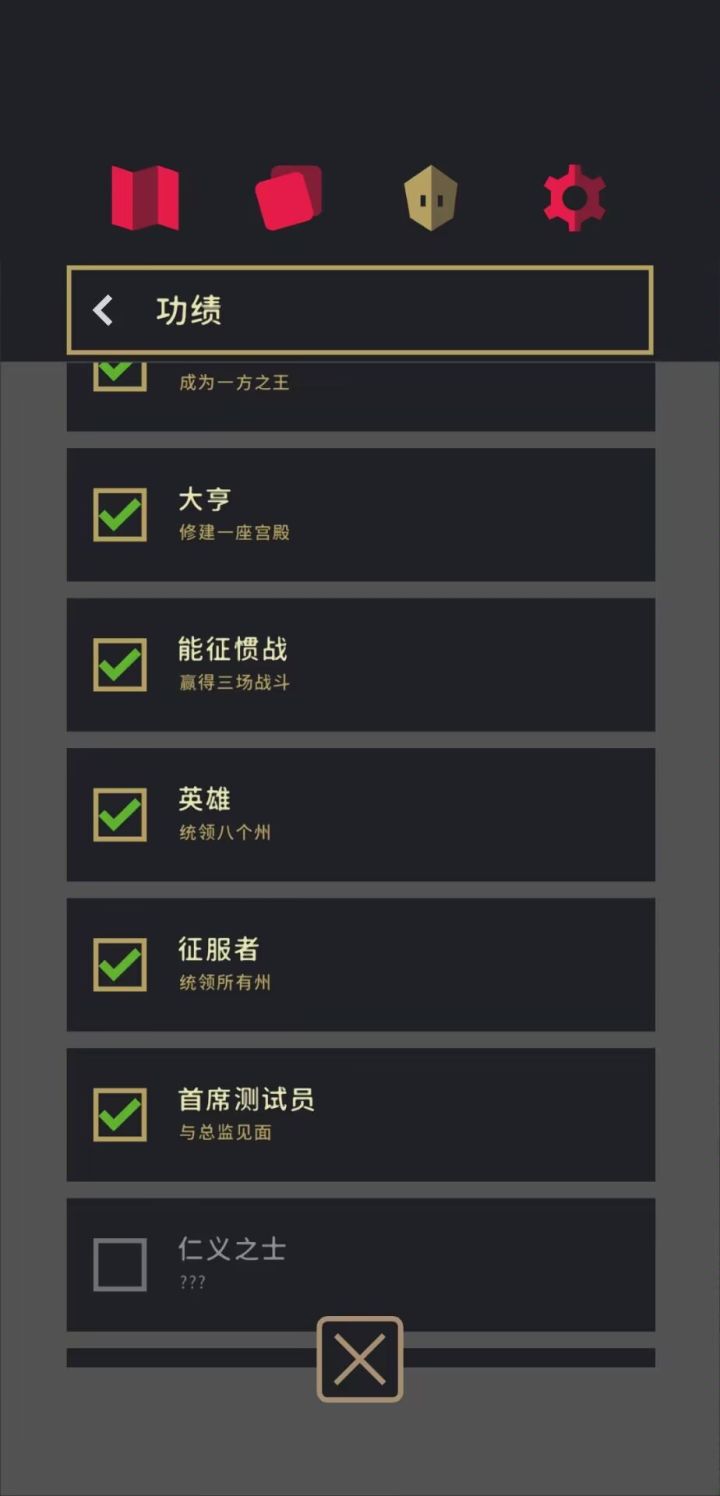This screenshot has width=720, height=1496.
Task: Click the 征服者 checkbox
Action: pyautogui.click(x=120, y=965)
